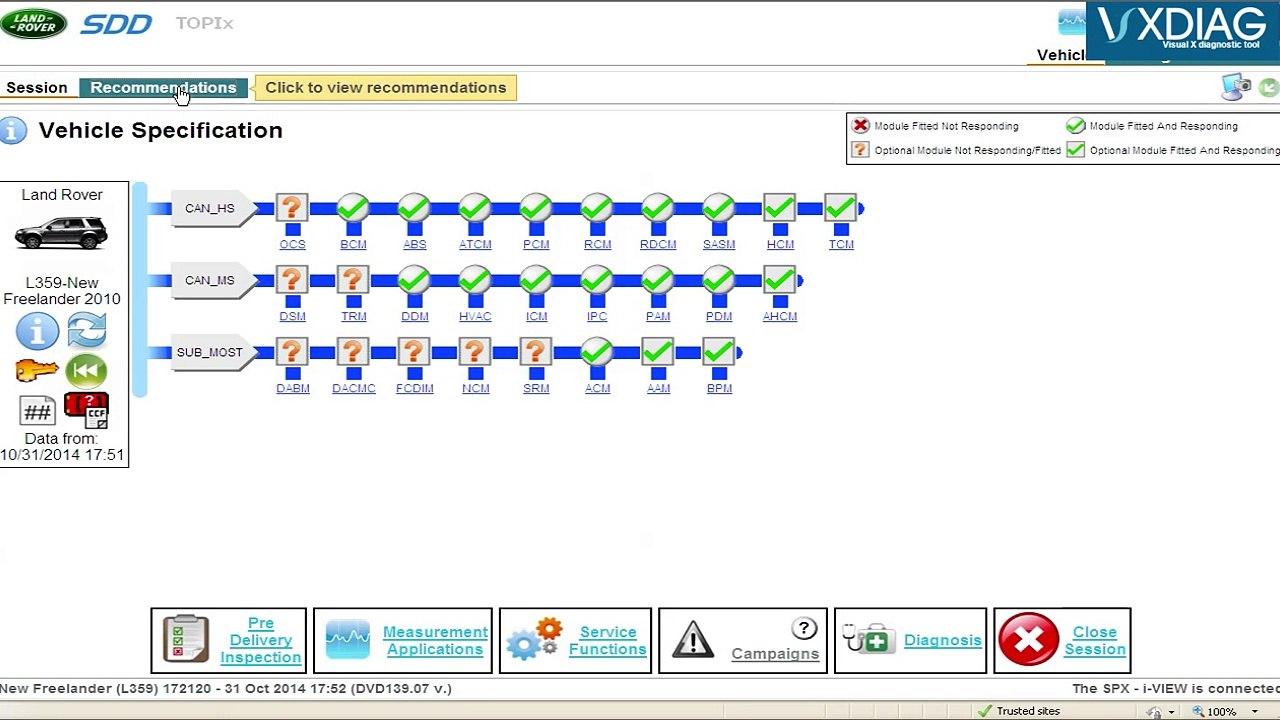The width and height of the screenshot is (1280, 720).
Task: Click the ABS module check icon
Action: (x=414, y=208)
